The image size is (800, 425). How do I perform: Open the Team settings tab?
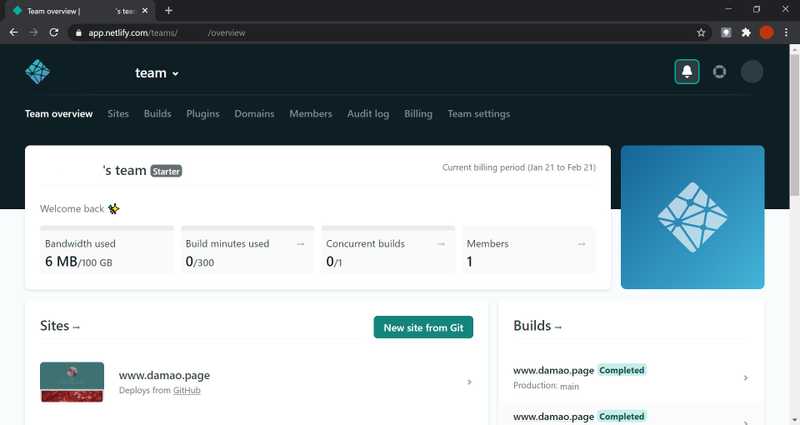(x=479, y=114)
